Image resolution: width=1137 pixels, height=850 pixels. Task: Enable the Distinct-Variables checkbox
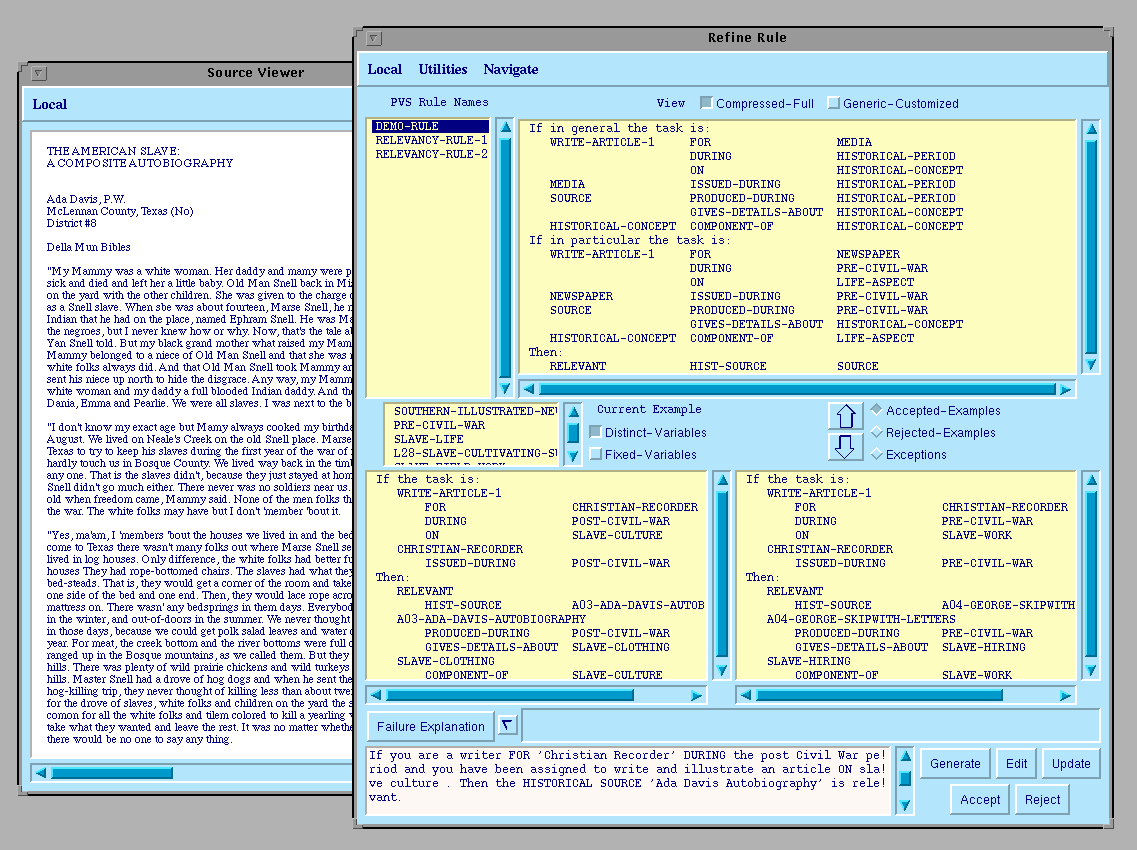click(x=596, y=433)
